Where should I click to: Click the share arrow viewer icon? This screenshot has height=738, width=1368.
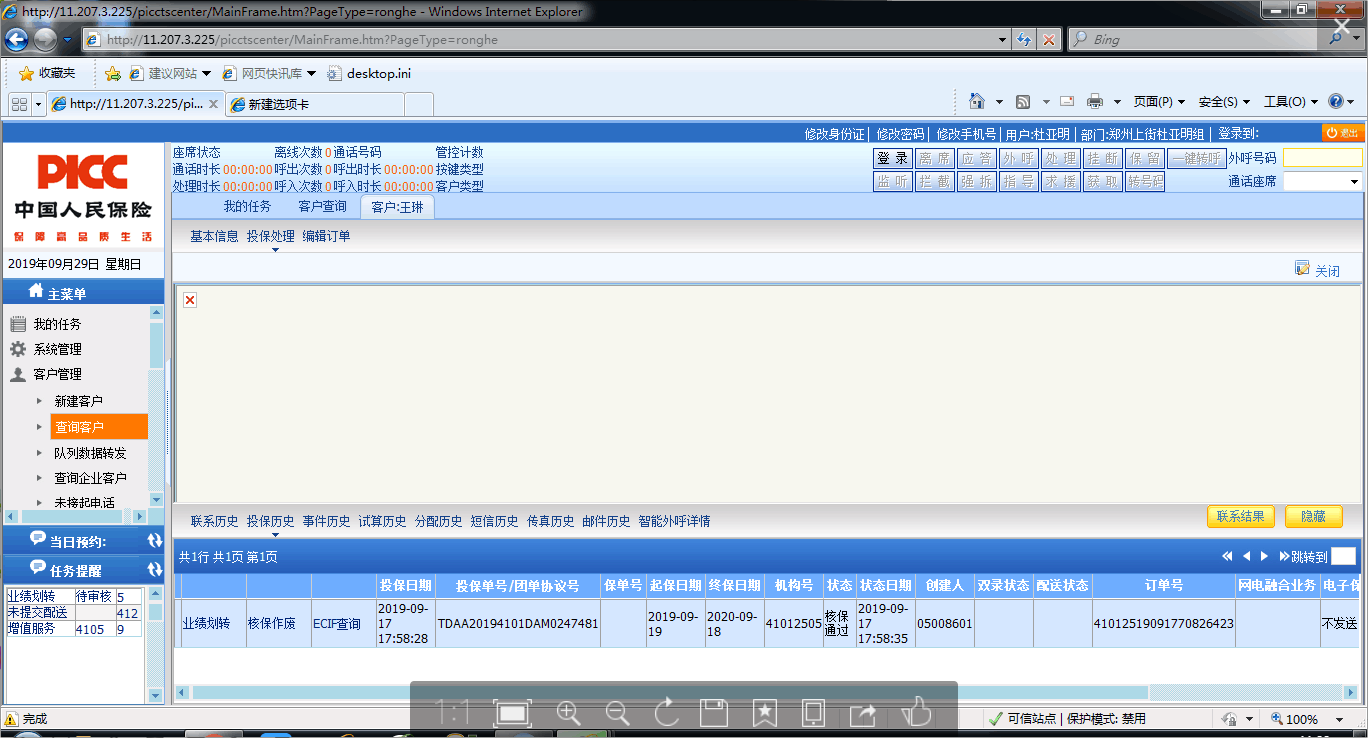[x=862, y=712]
